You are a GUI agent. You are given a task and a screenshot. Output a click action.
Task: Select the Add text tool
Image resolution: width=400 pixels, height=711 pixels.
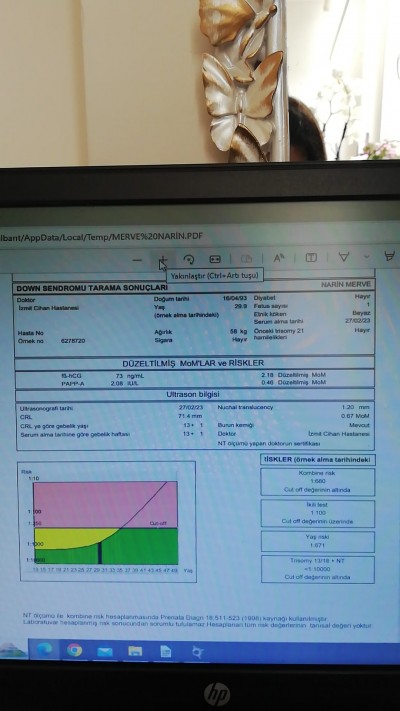pos(311,258)
